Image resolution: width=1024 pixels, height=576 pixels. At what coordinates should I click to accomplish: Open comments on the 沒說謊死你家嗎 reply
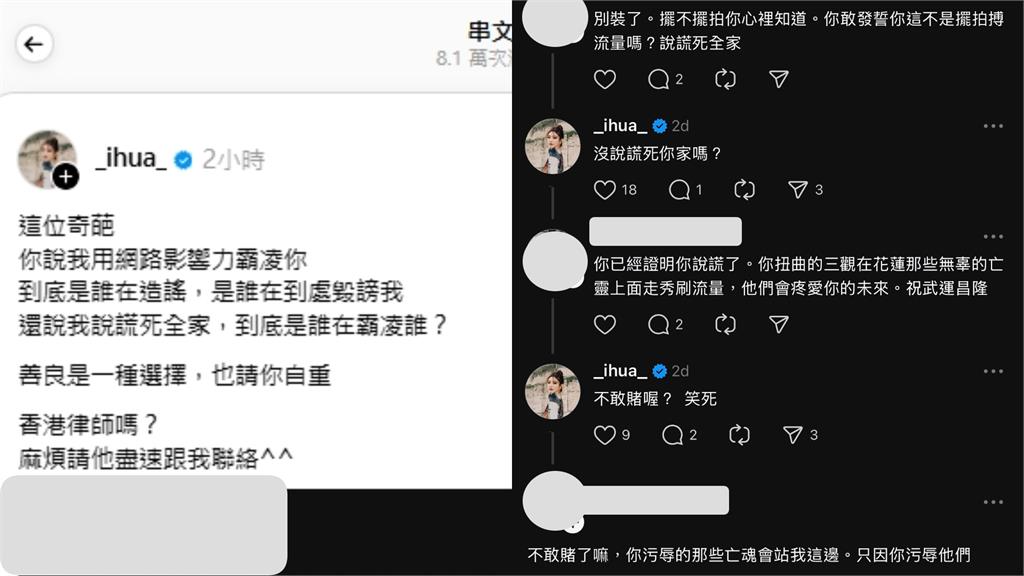[x=679, y=189]
